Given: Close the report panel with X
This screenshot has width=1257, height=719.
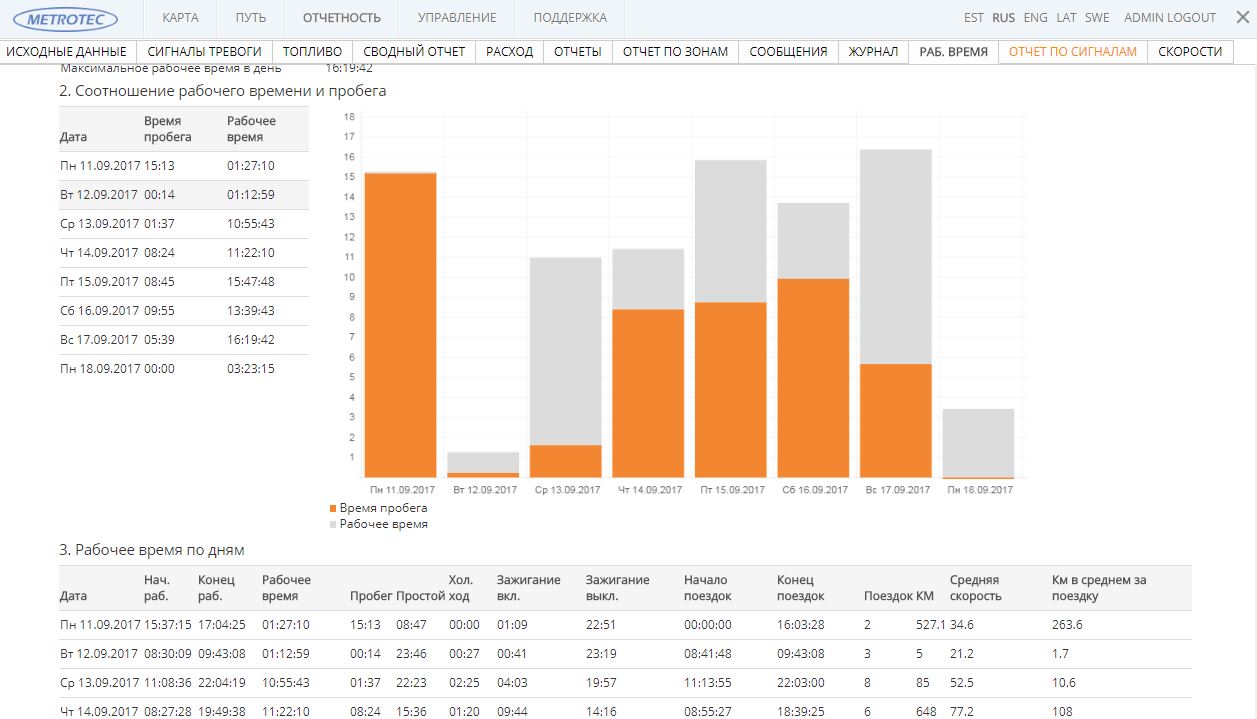Looking at the screenshot, I should [1242, 17].
